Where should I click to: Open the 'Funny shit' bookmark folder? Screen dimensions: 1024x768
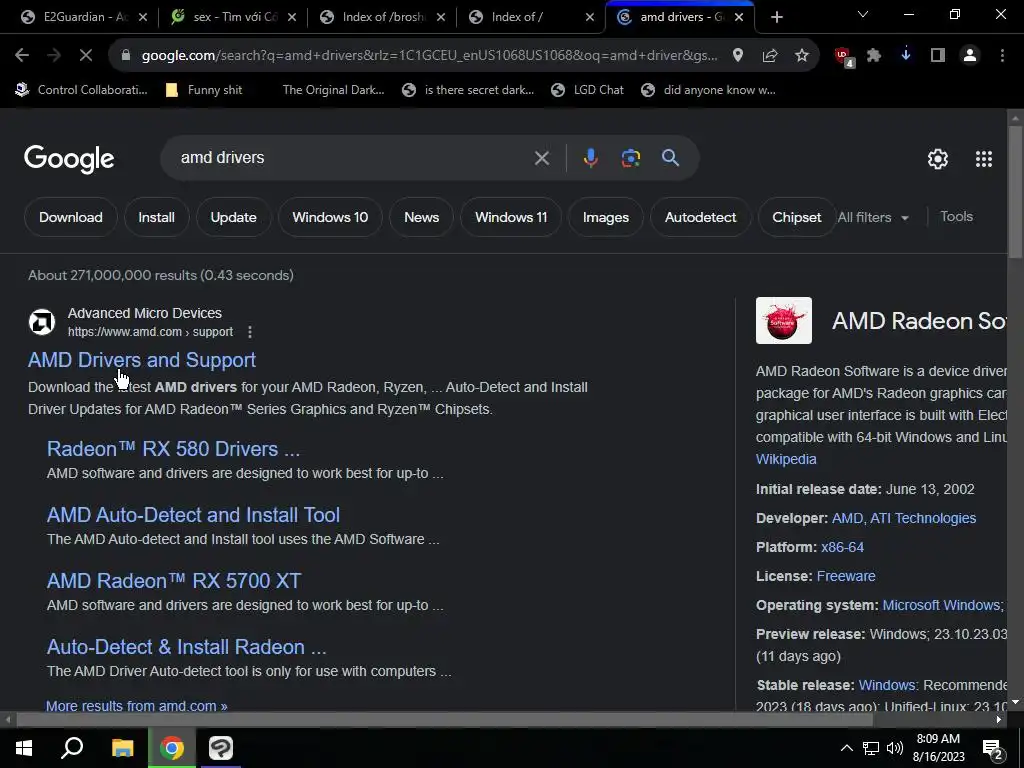click(x=204, y=90)
